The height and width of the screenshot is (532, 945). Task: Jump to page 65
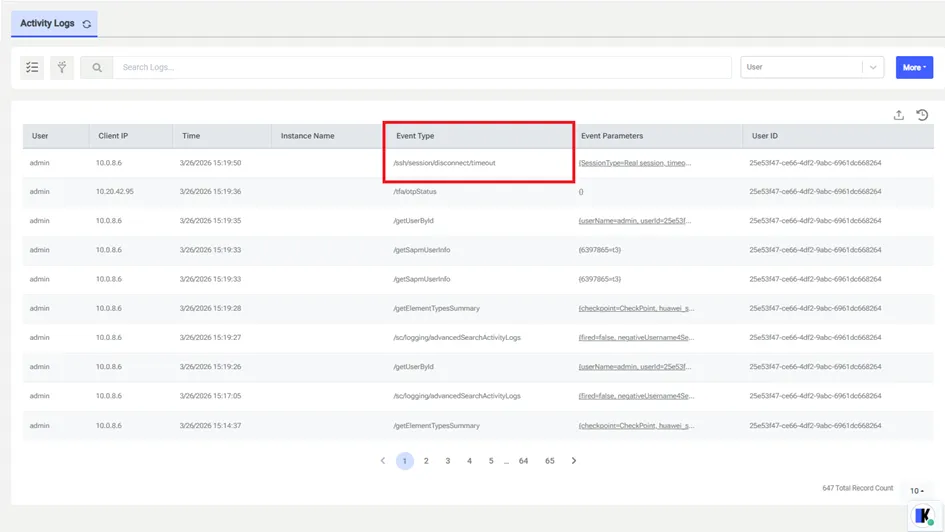coord(550,461)
